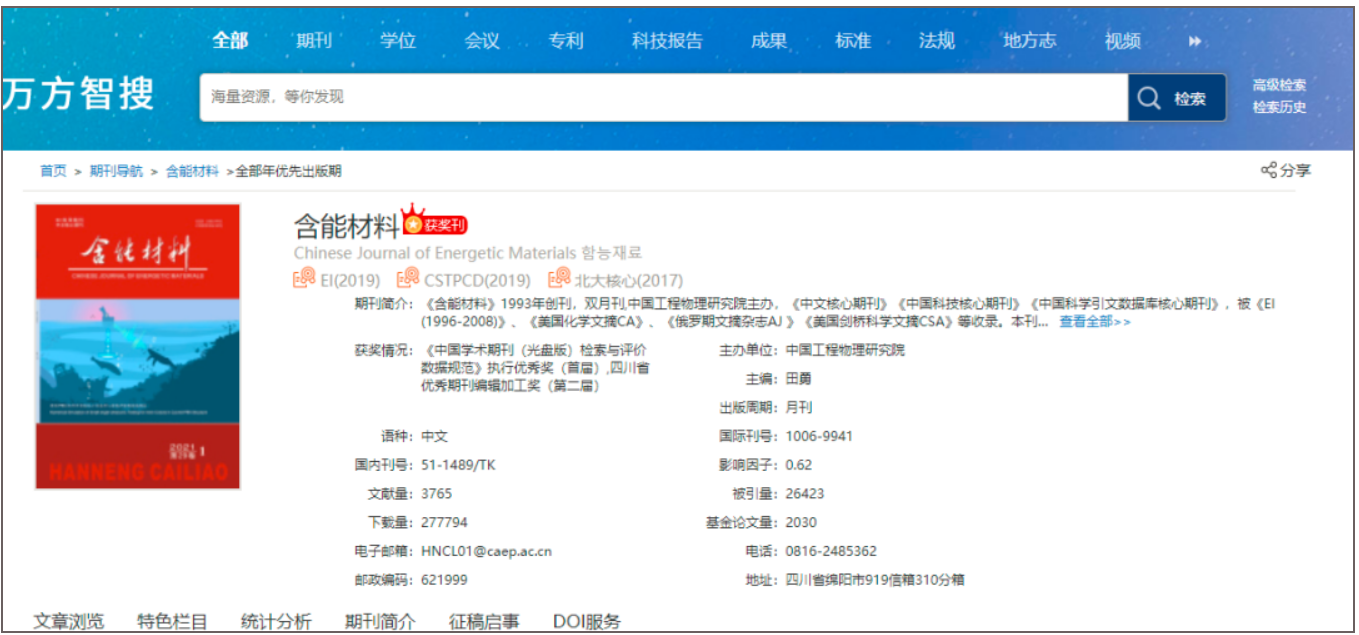Expand more categories with double-arrow icon
This screenshot has width=1359, height=635.
click(1194, 41)
